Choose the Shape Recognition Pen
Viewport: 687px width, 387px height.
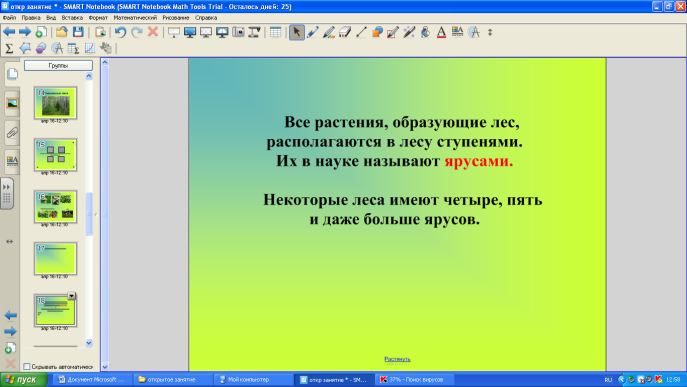pyautogui.click(x=393, y=32)
